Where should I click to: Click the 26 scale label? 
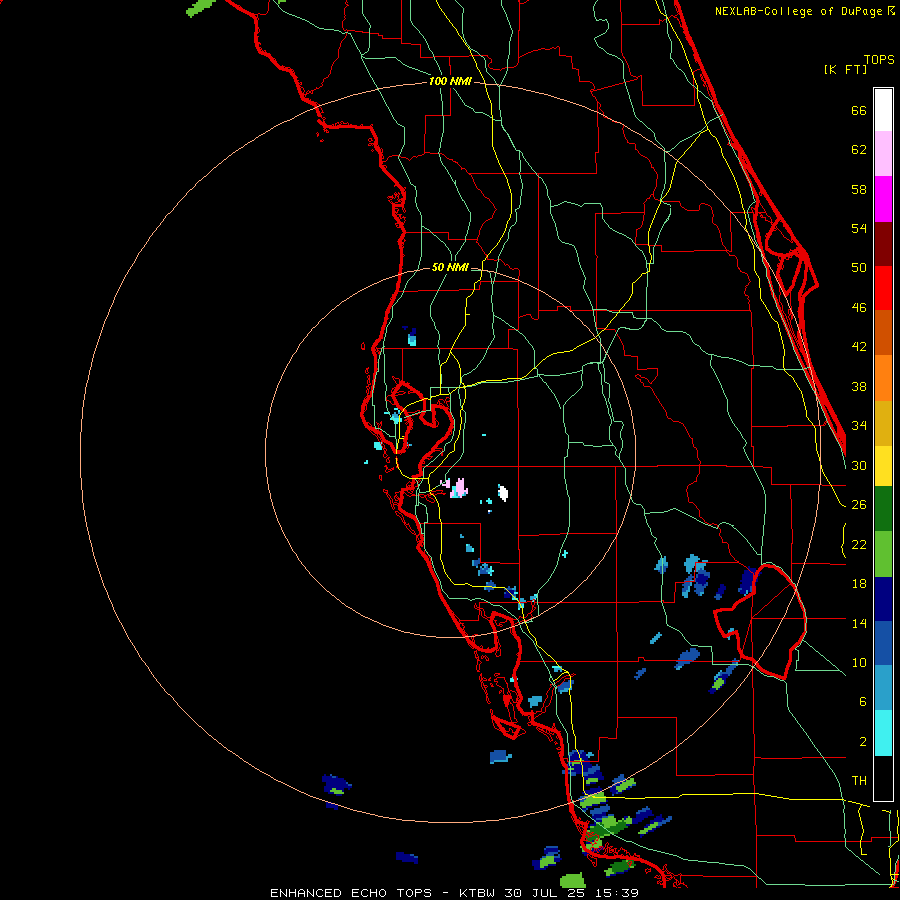859,505
